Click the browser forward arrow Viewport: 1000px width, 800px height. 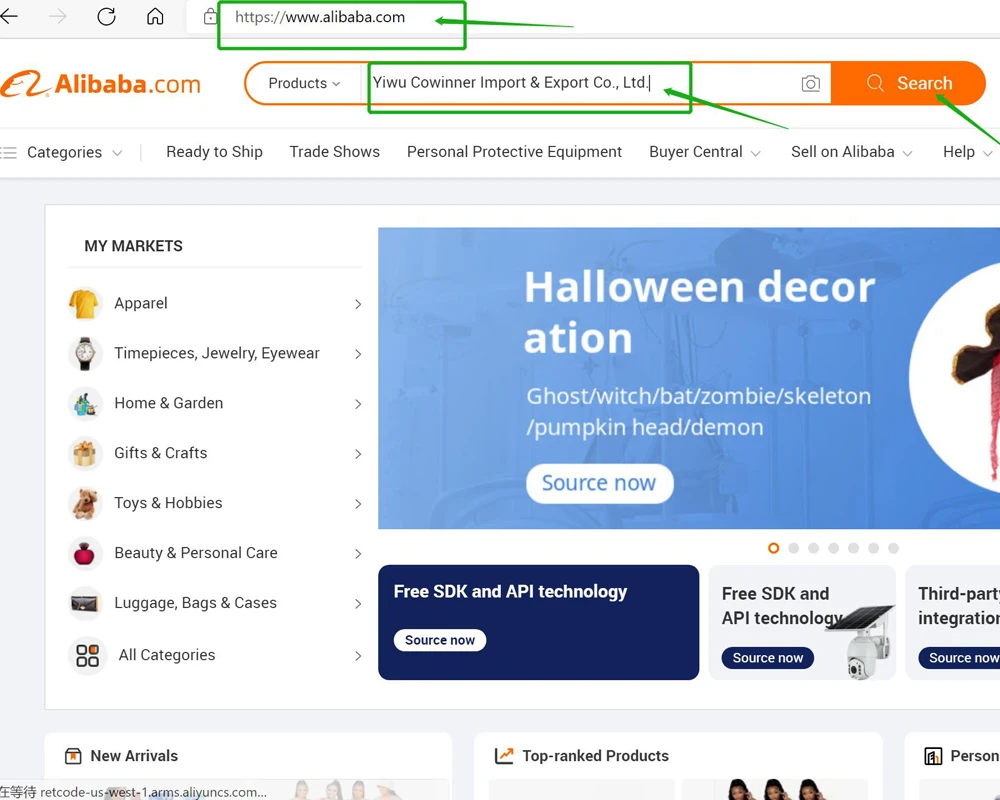point(57,16)
